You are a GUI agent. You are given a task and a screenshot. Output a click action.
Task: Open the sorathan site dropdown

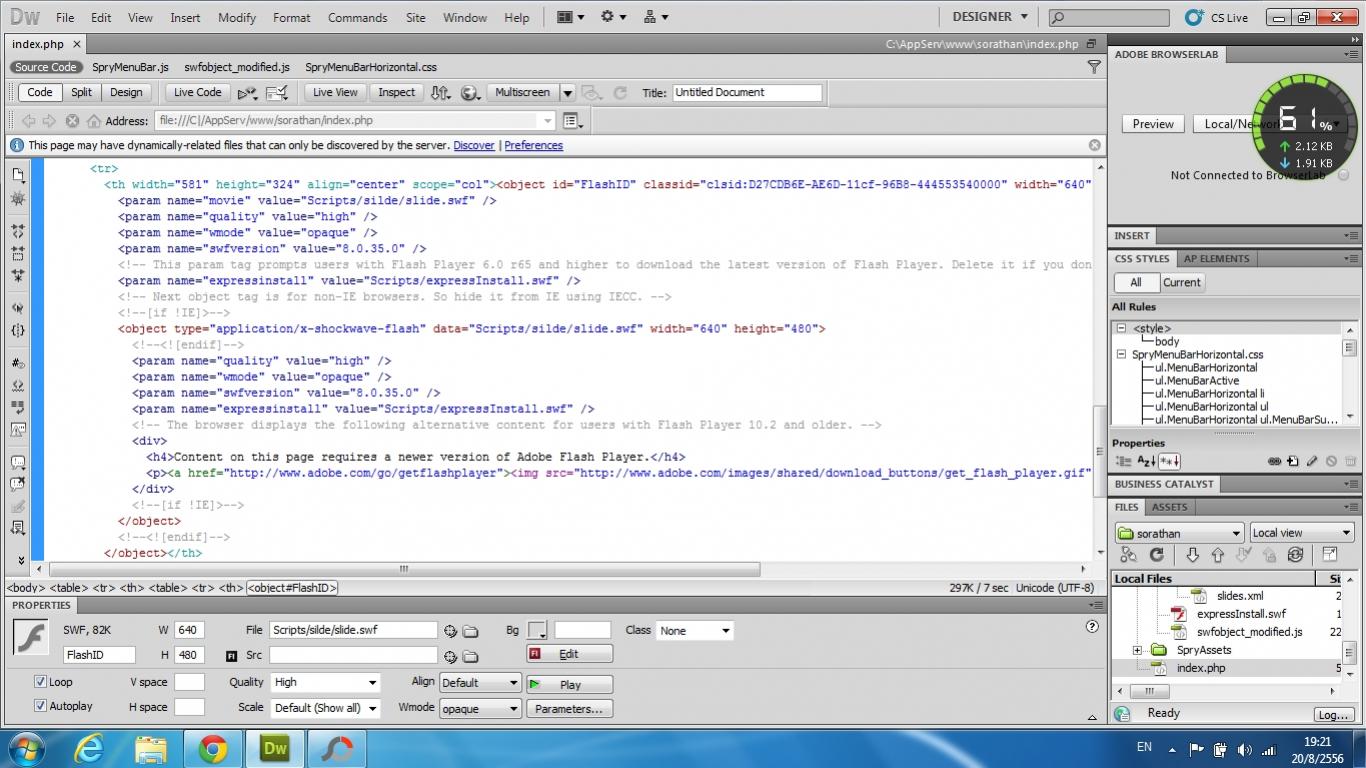1180,533
